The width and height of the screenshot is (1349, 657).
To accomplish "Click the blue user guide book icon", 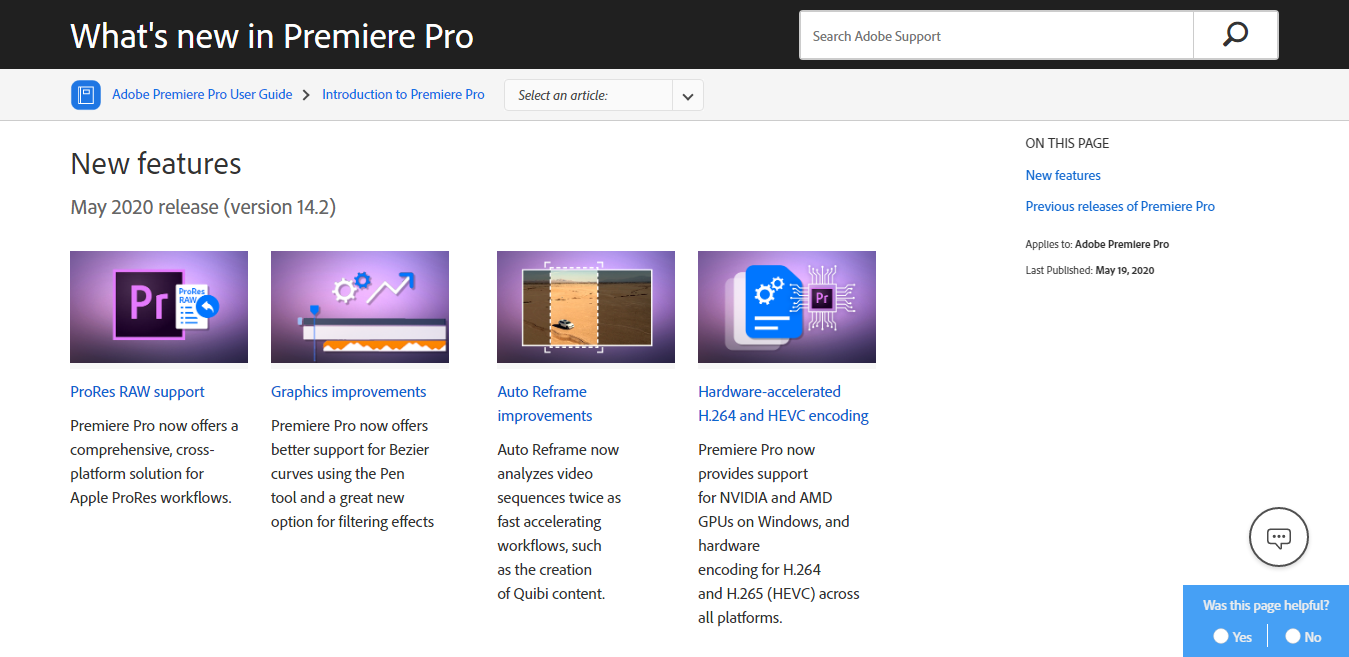I will [86, 95].
